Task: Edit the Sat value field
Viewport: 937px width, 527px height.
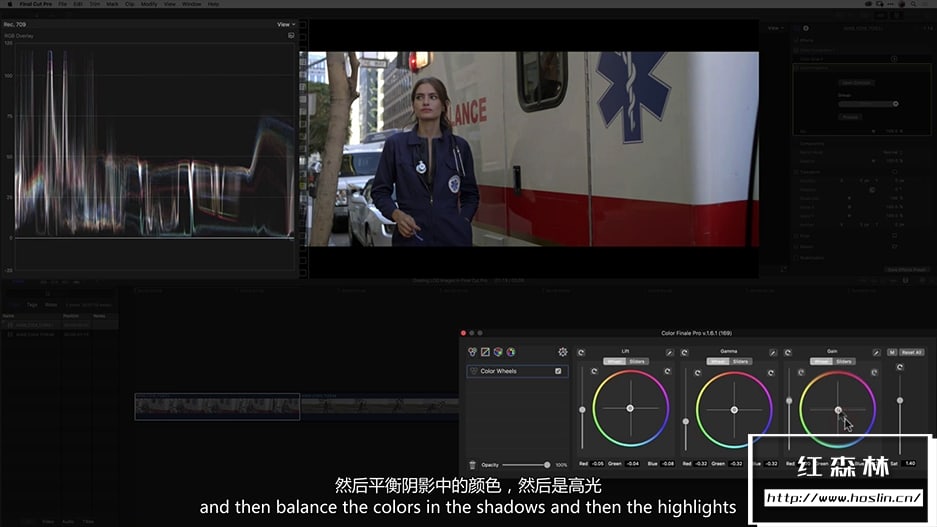Action: tap(910, 464)
